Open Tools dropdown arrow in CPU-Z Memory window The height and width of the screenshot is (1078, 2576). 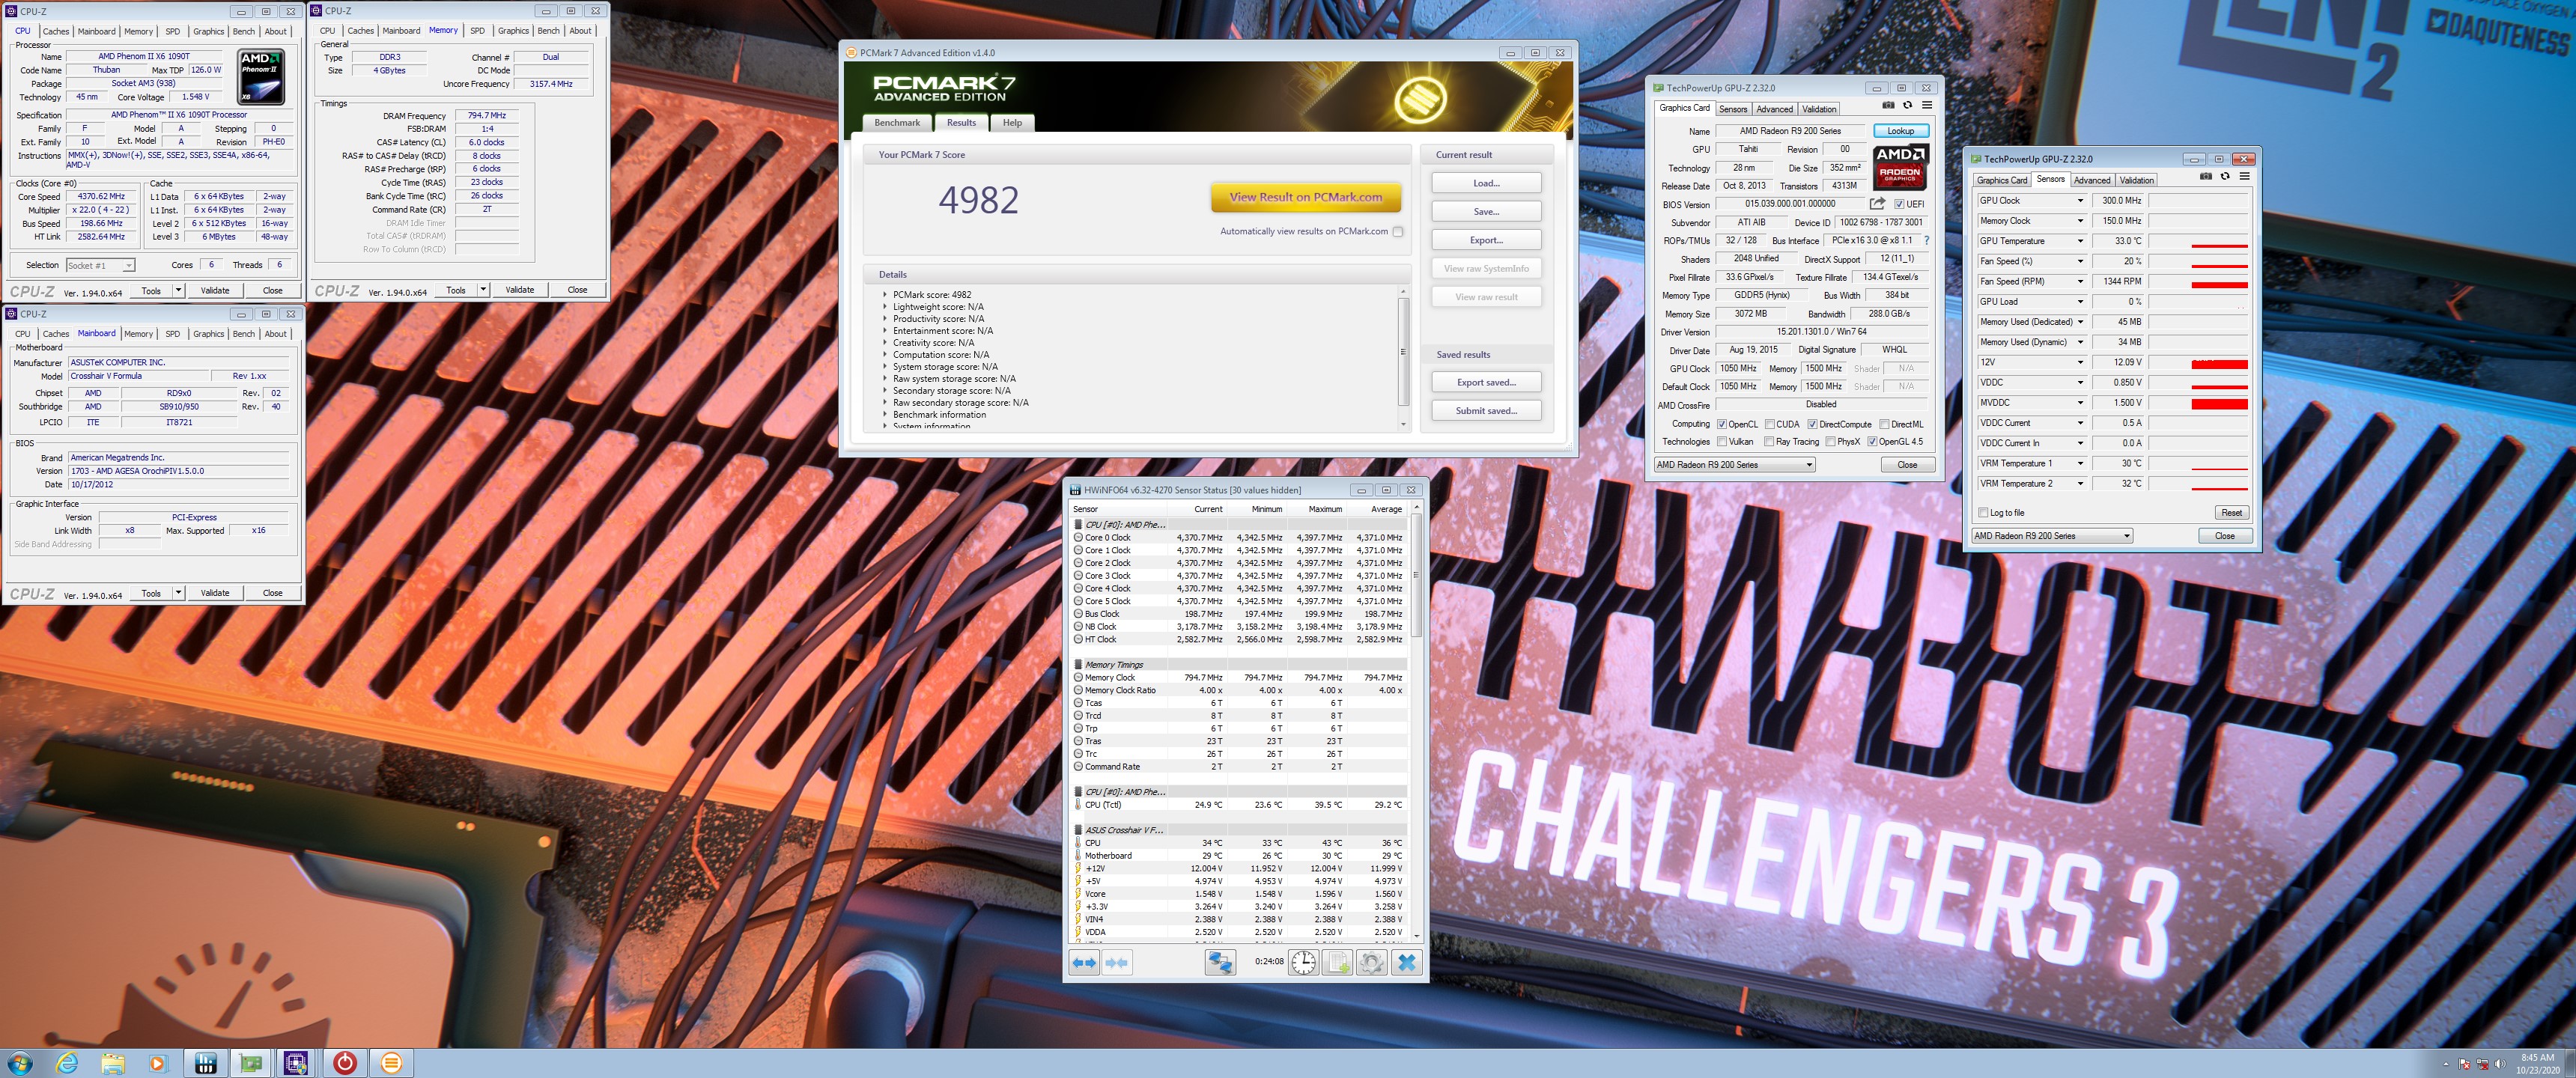point(483,290)
